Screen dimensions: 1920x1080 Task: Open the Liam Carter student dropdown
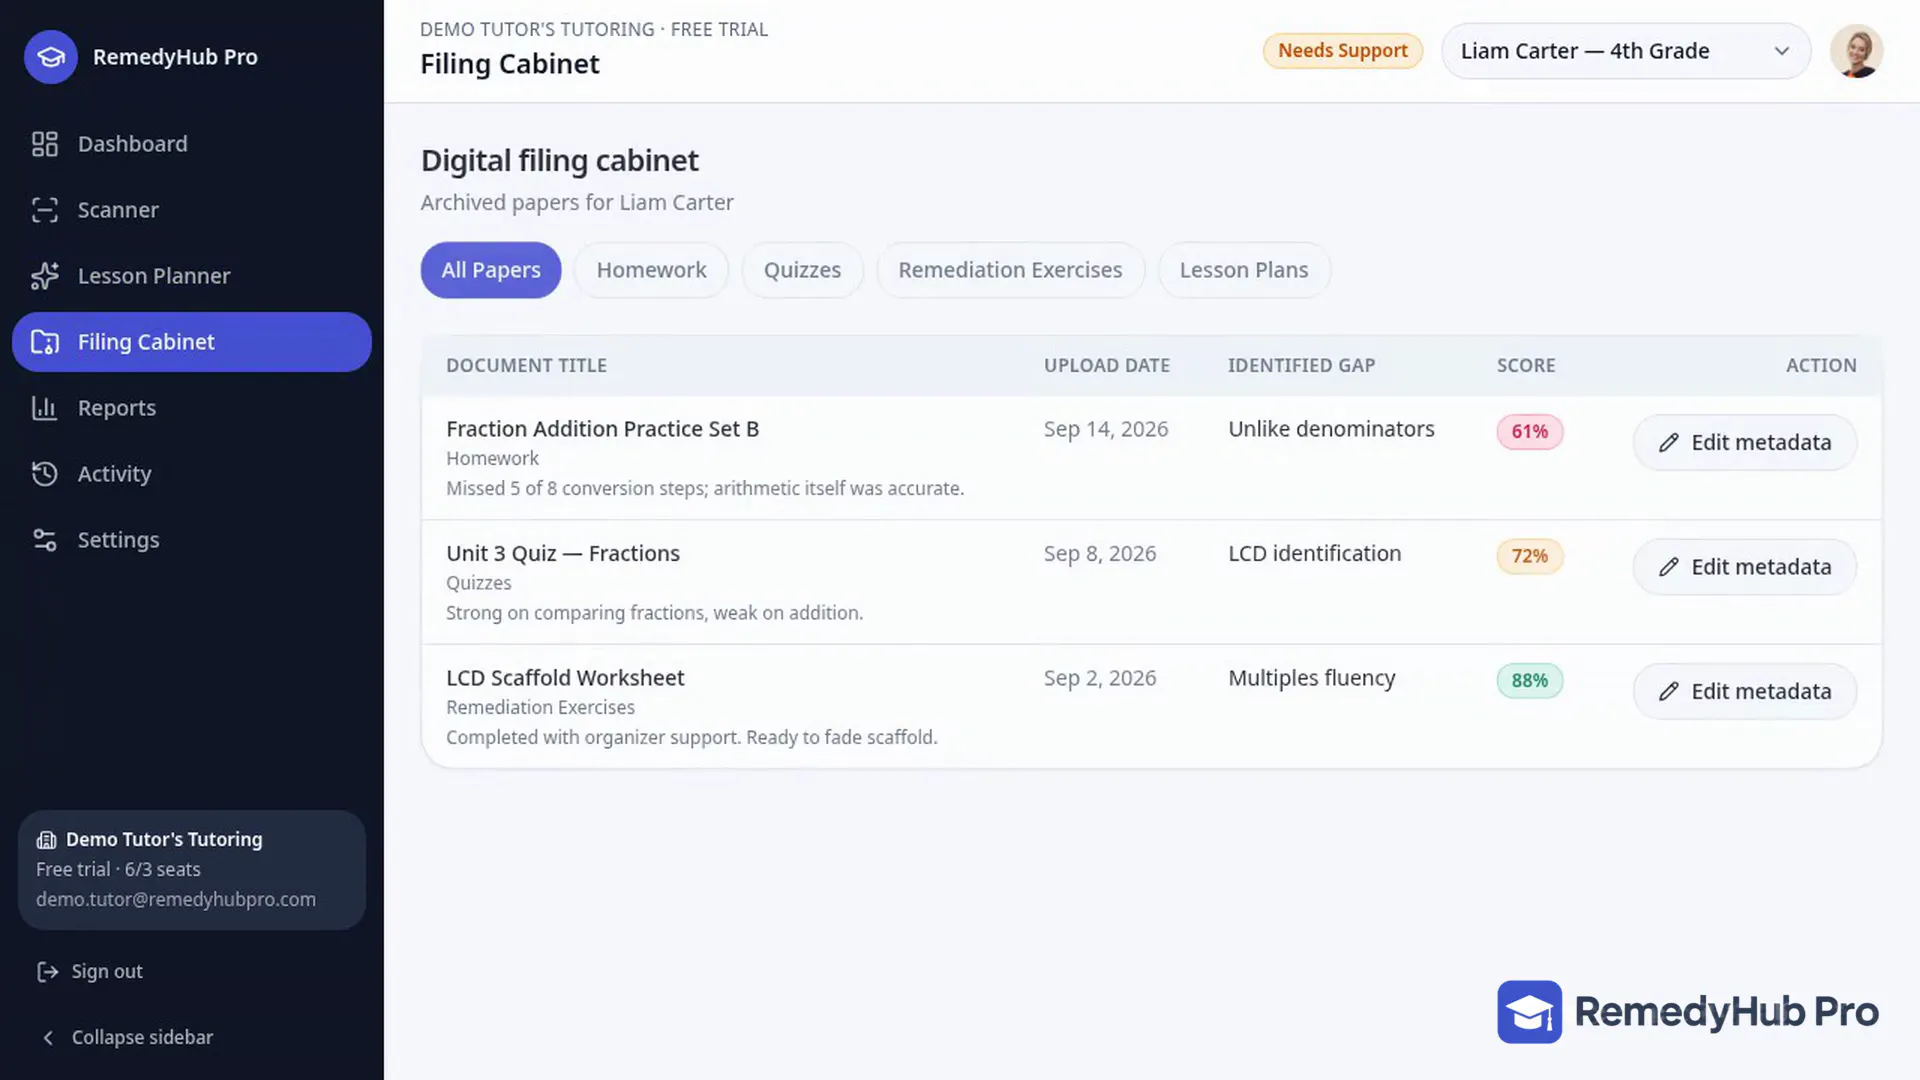click(1626, 51)
